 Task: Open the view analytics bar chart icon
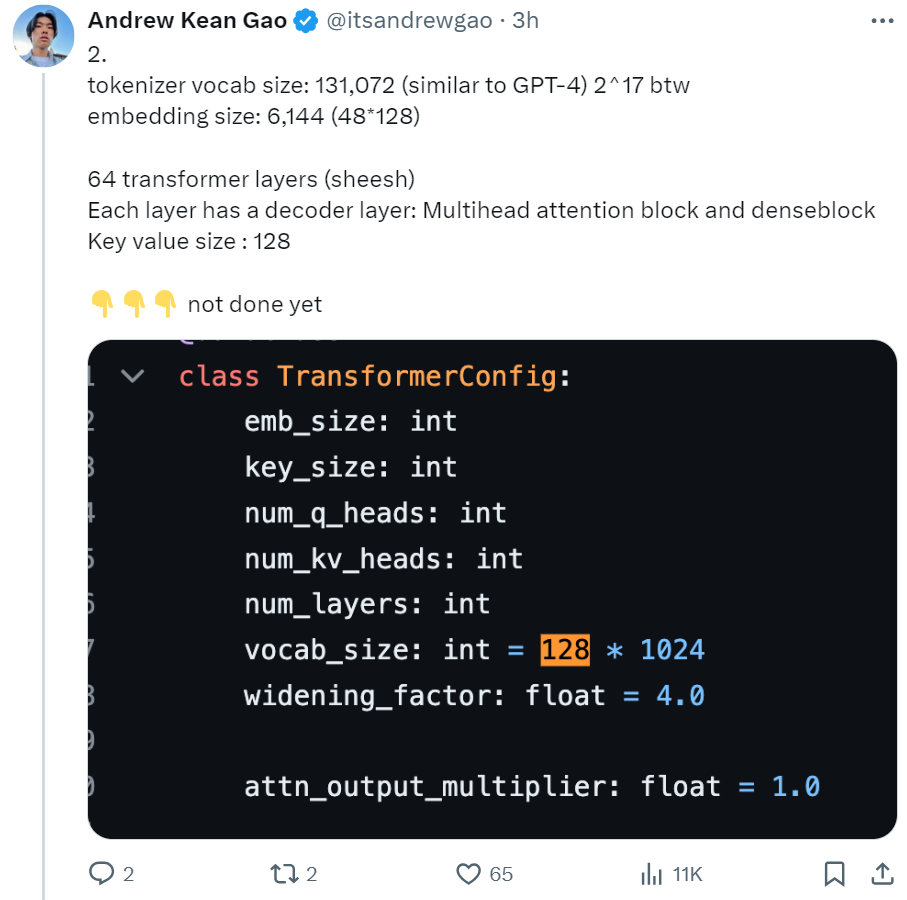click(651, 874)
